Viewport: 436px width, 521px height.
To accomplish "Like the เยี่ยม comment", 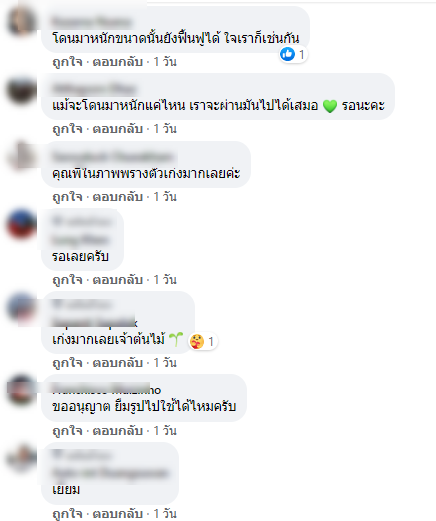I will (x=67, y=513).
